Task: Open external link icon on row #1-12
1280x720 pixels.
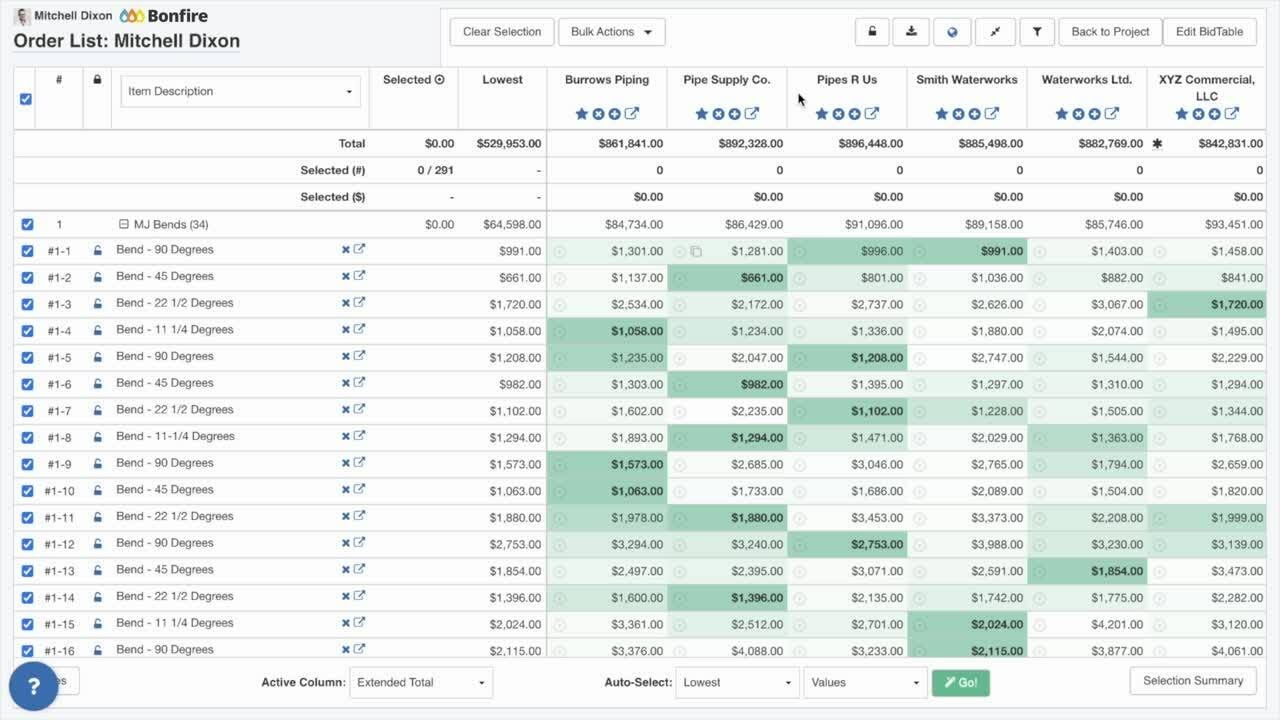Action: click(359, 542)
